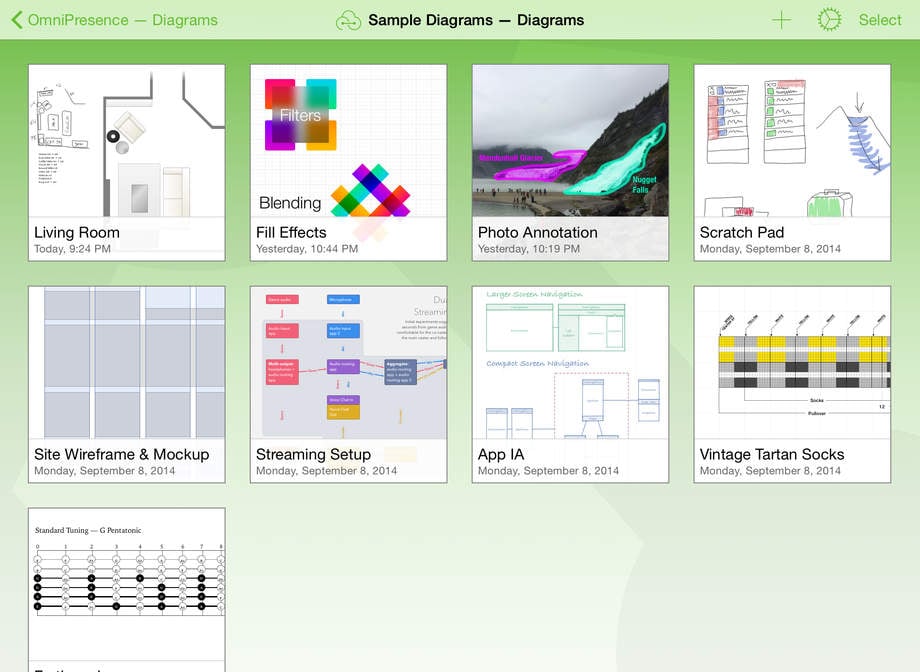Open the Photo Annotation glacier image

click(570, 141)
